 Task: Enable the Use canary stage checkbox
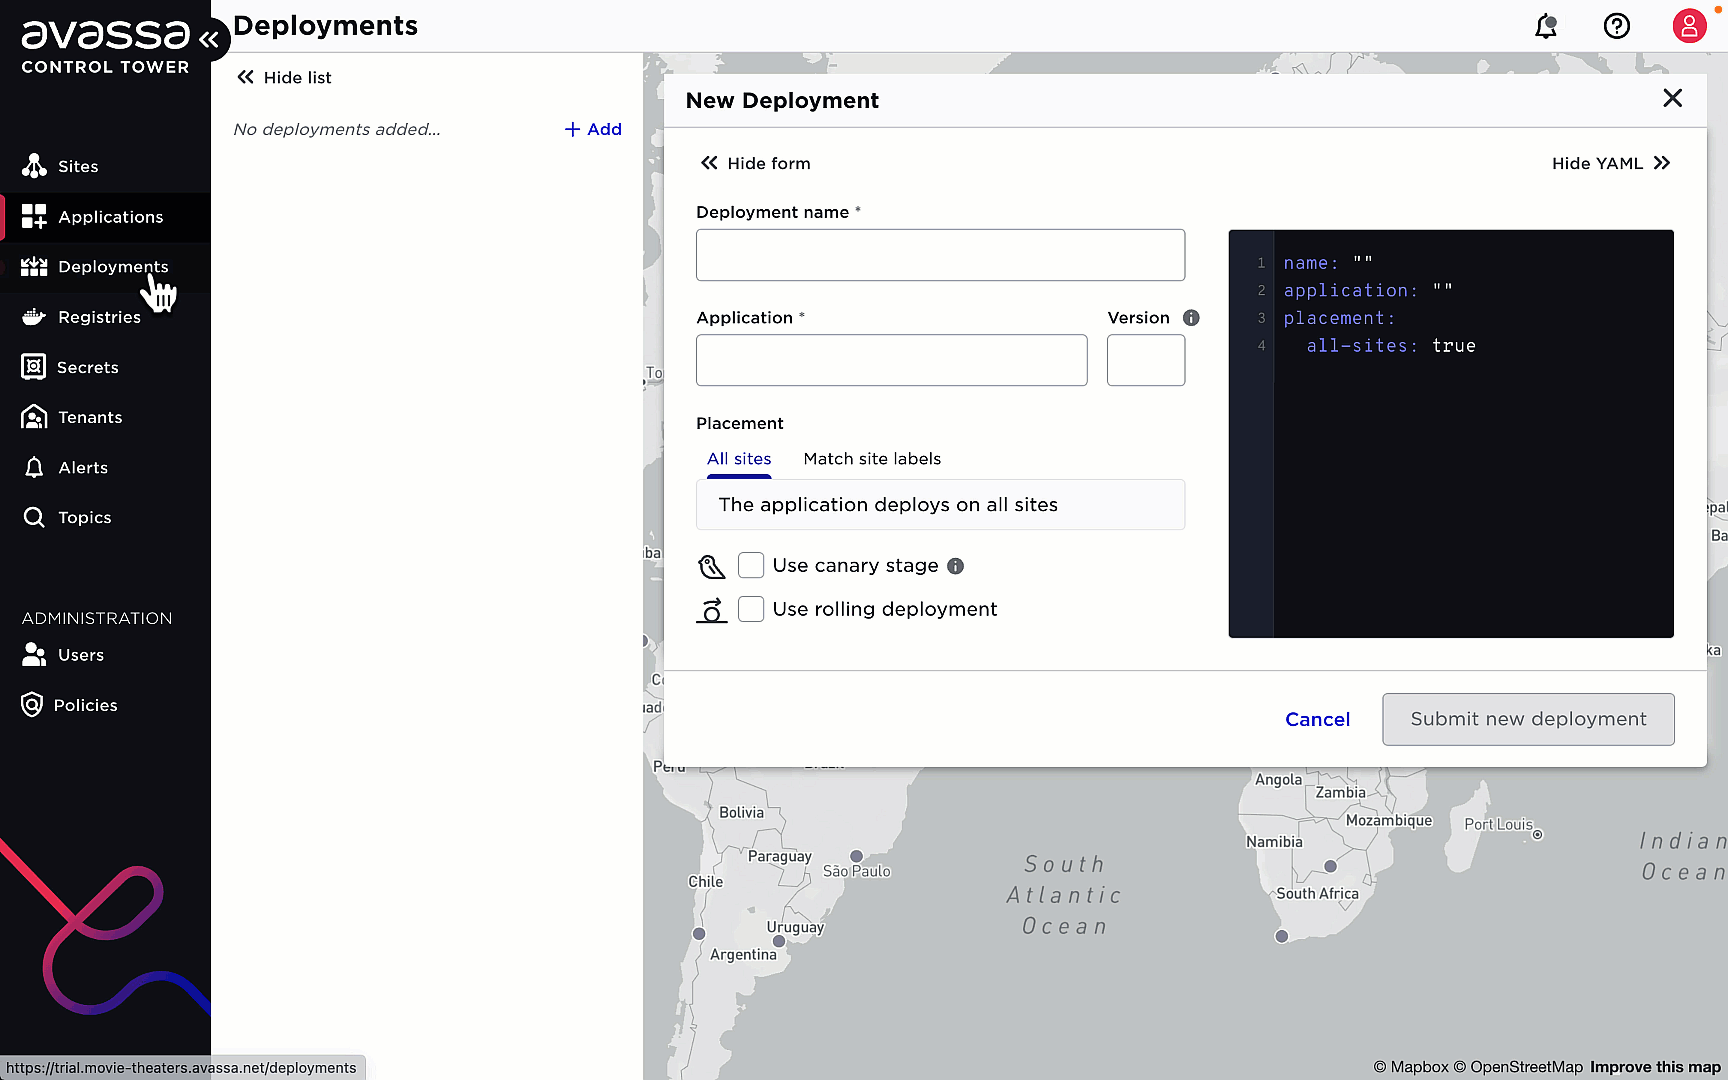pyautogui.click(x=751, y=565)
